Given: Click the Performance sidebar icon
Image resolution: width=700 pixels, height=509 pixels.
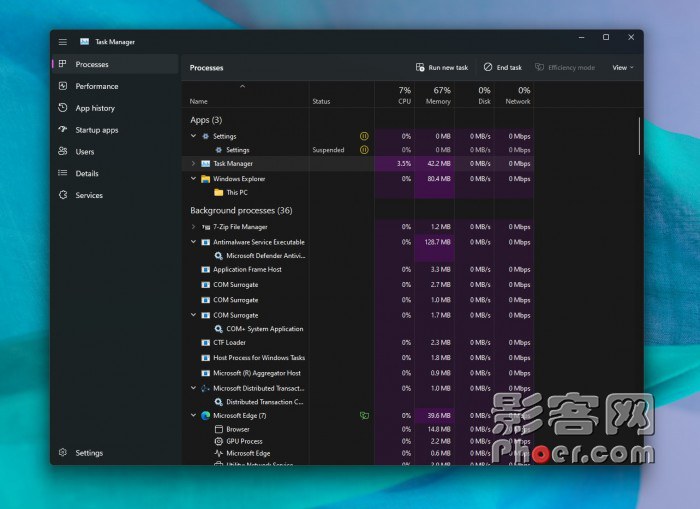Looking at the screenshot, I should tap(62, 86).
